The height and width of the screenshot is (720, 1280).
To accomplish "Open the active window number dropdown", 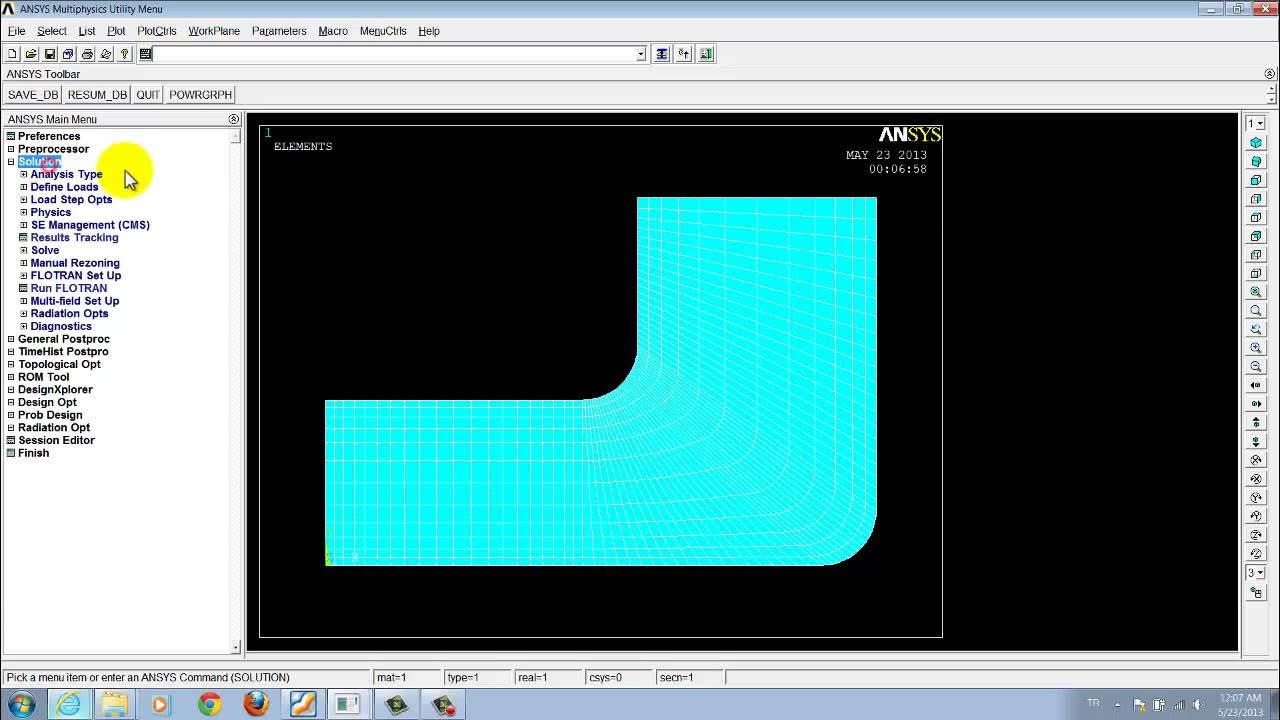I will [1256, 124].
